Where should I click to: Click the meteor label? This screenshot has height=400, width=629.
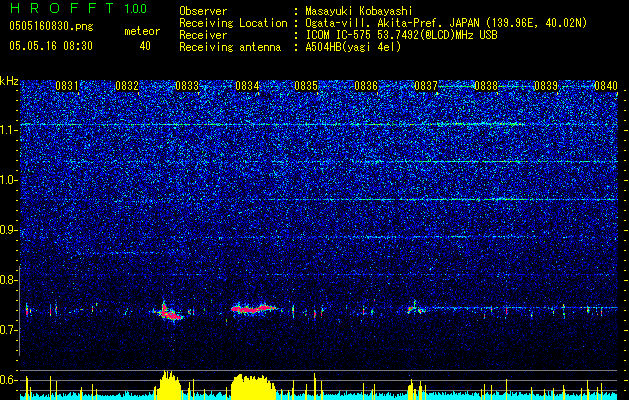tap(142, 31)
